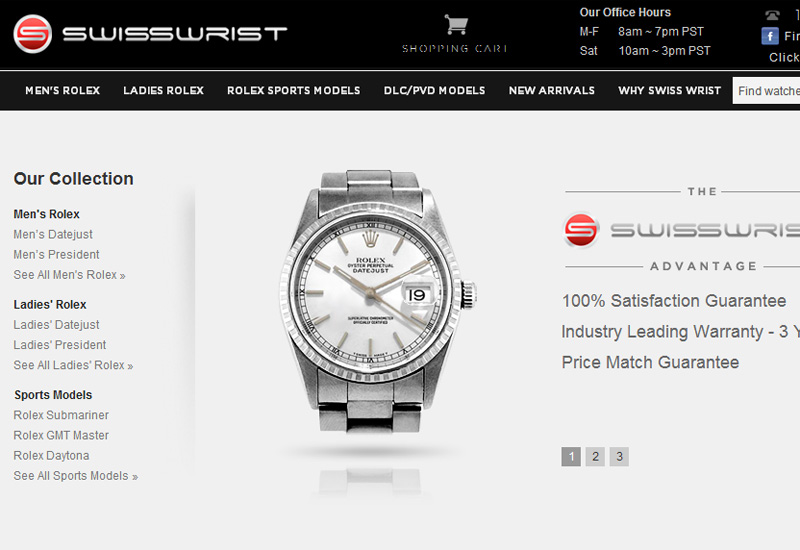Click the telephone icon in the header

click(x=772, y=15)
